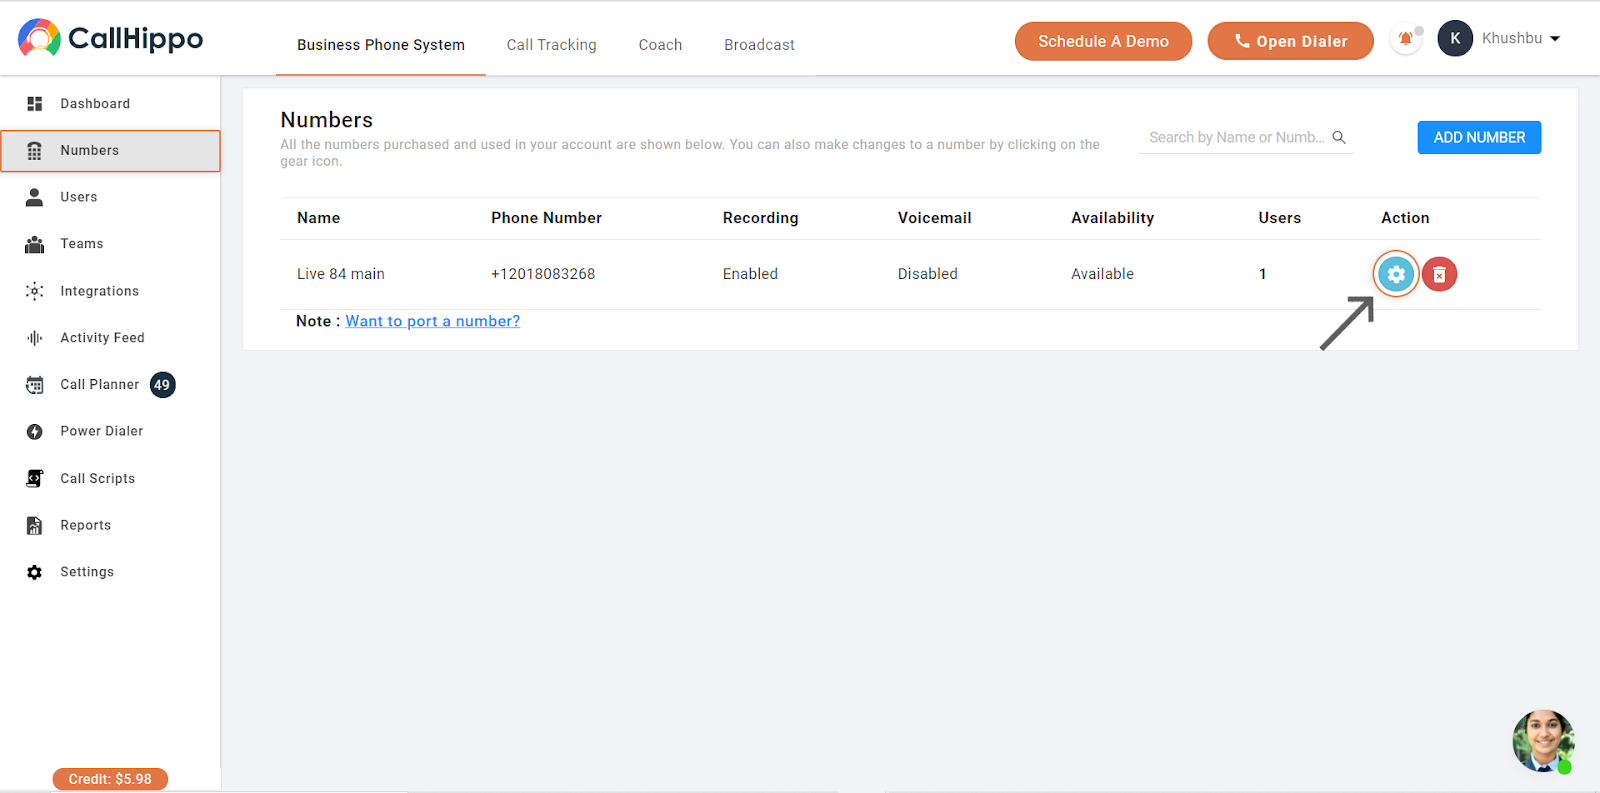Image resolution: width=1600 pixels, height=793 pixels.
Task: Click the Open Dialer button
Action: (x=1290, y=41)
